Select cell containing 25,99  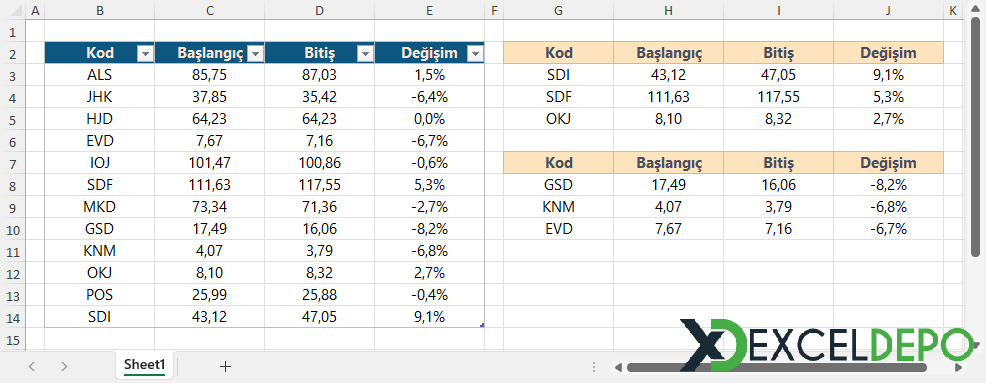pos(209,296)
